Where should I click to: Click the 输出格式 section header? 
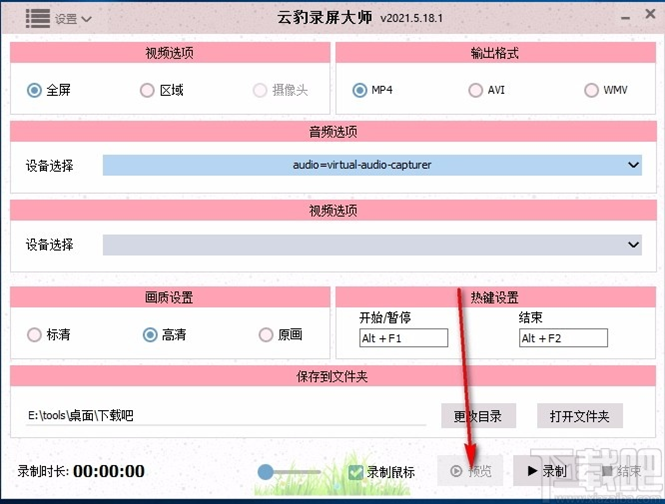pyautogui.click(x=495, y=53)
